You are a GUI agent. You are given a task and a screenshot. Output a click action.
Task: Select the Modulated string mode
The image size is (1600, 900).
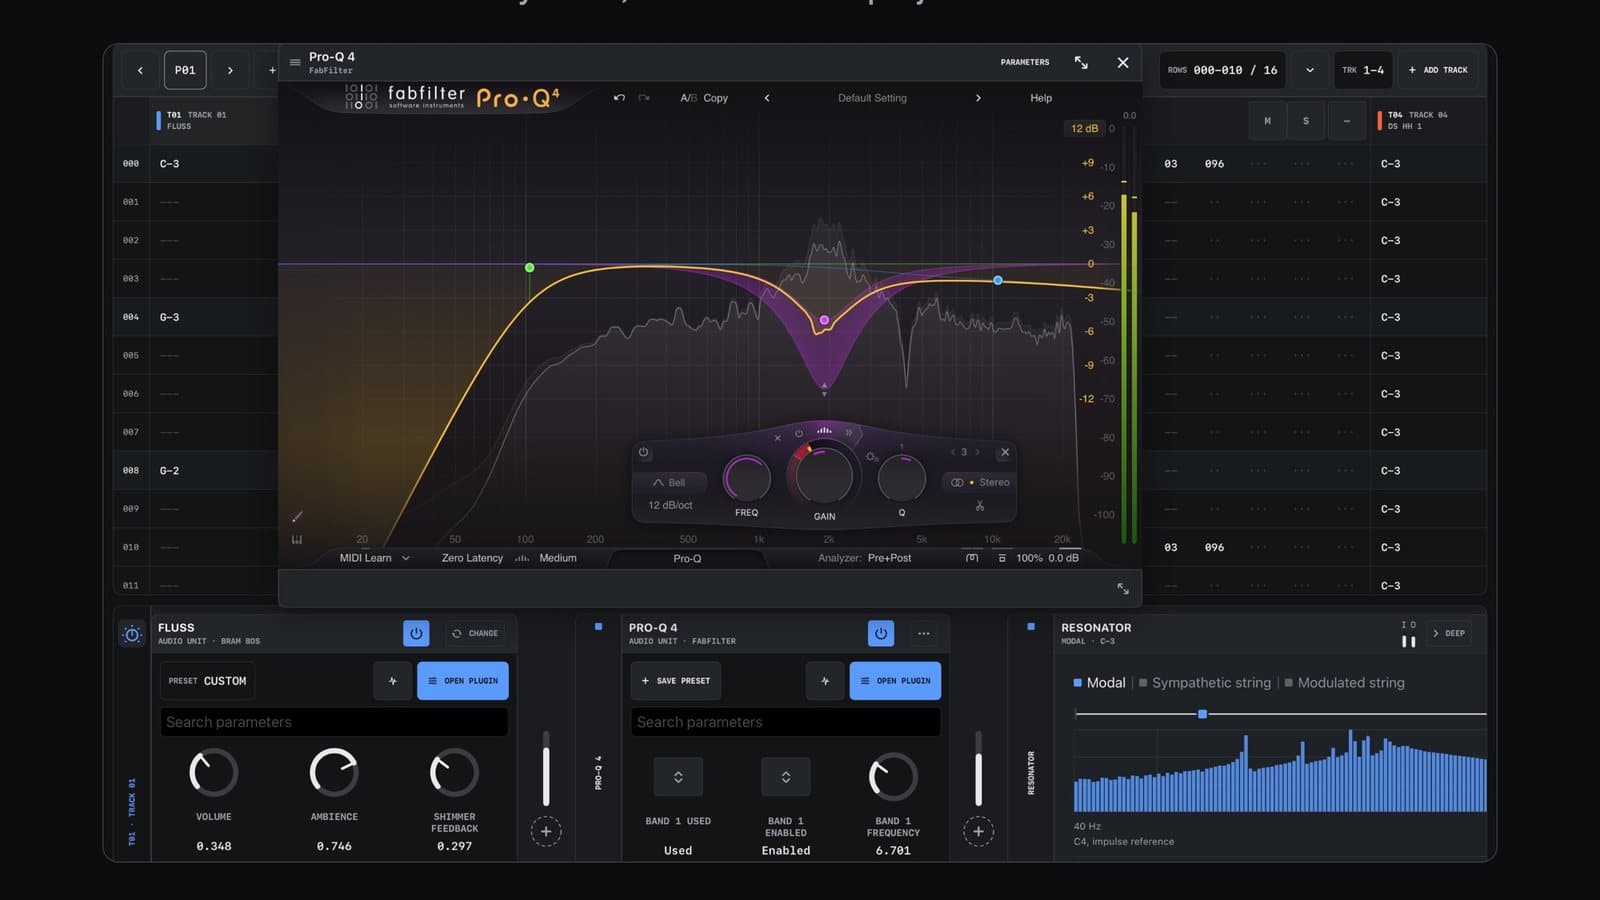(x=1344, y=683)
